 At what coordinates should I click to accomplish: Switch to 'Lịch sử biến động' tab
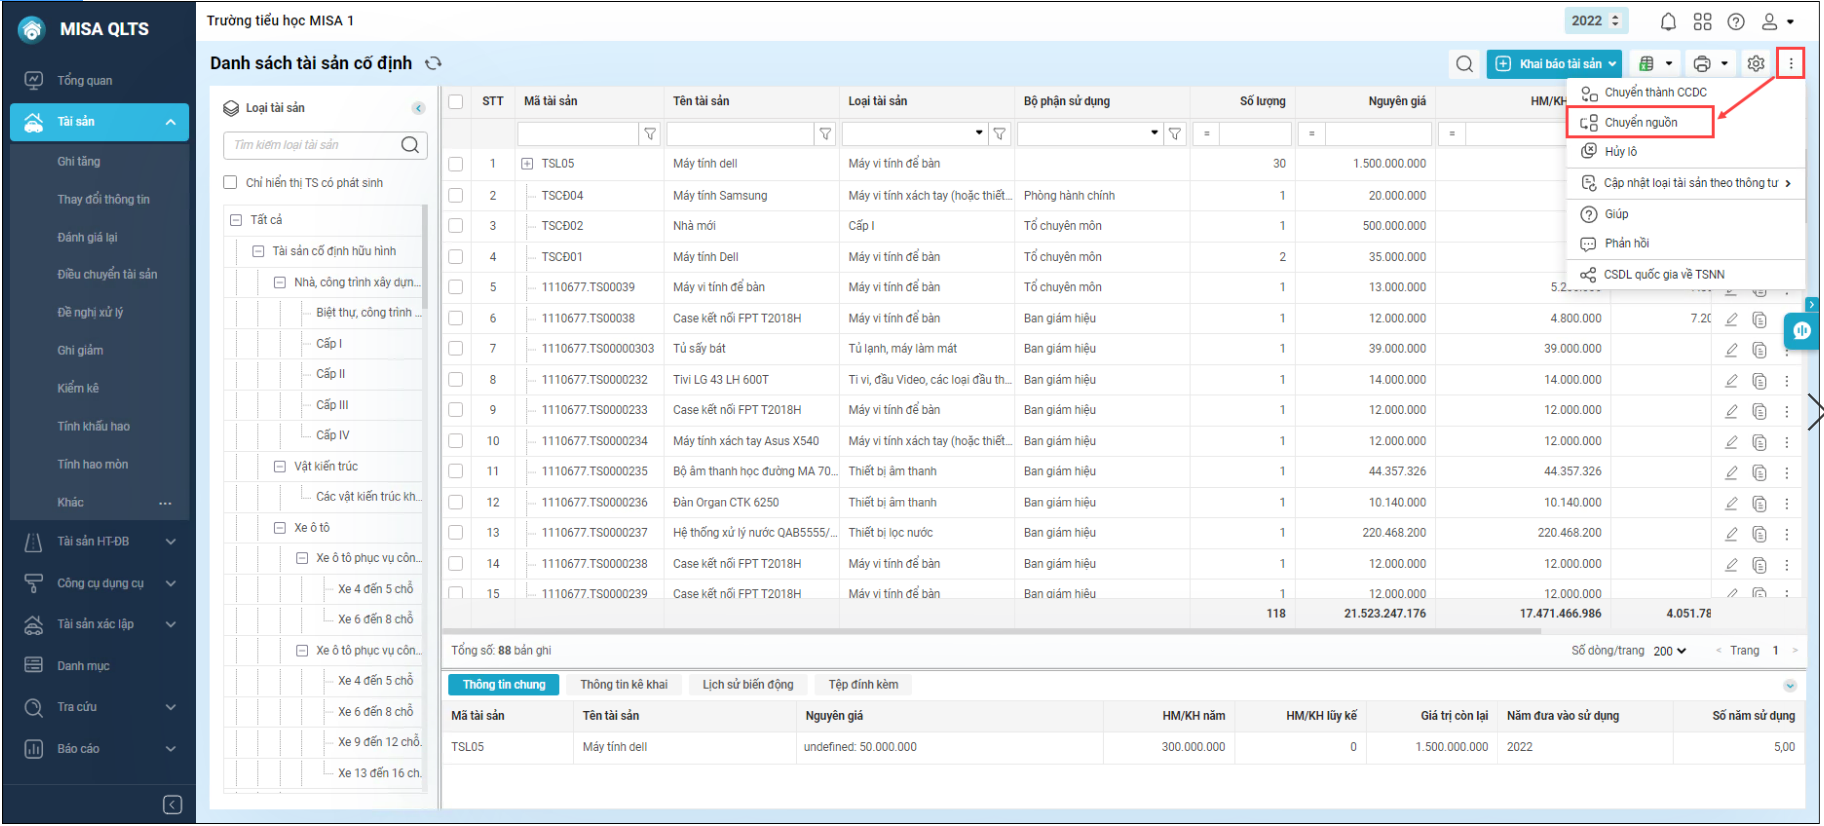click(x=747, y=685)
